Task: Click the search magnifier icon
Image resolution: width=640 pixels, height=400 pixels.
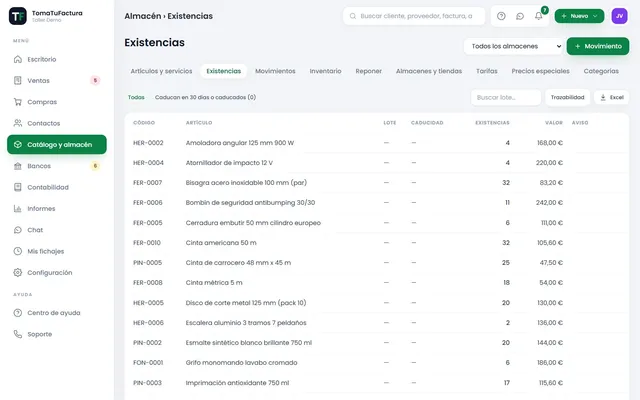Action: point(353,16)
